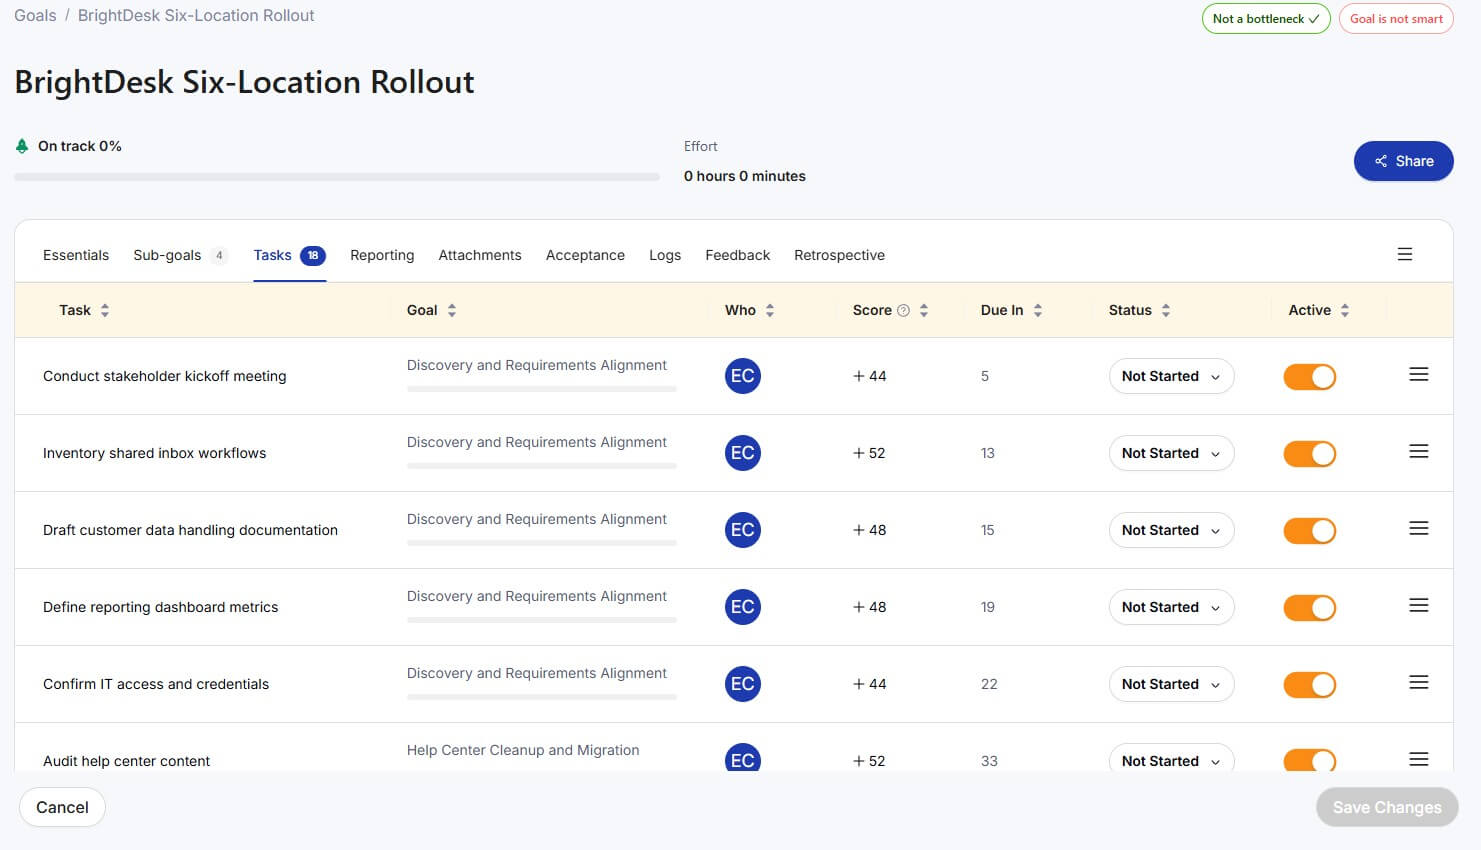The width and height of the screenshot is (1481, 850).
Task: Click EC avatar in Audit help center row
Action: click(x=742, y=758)
